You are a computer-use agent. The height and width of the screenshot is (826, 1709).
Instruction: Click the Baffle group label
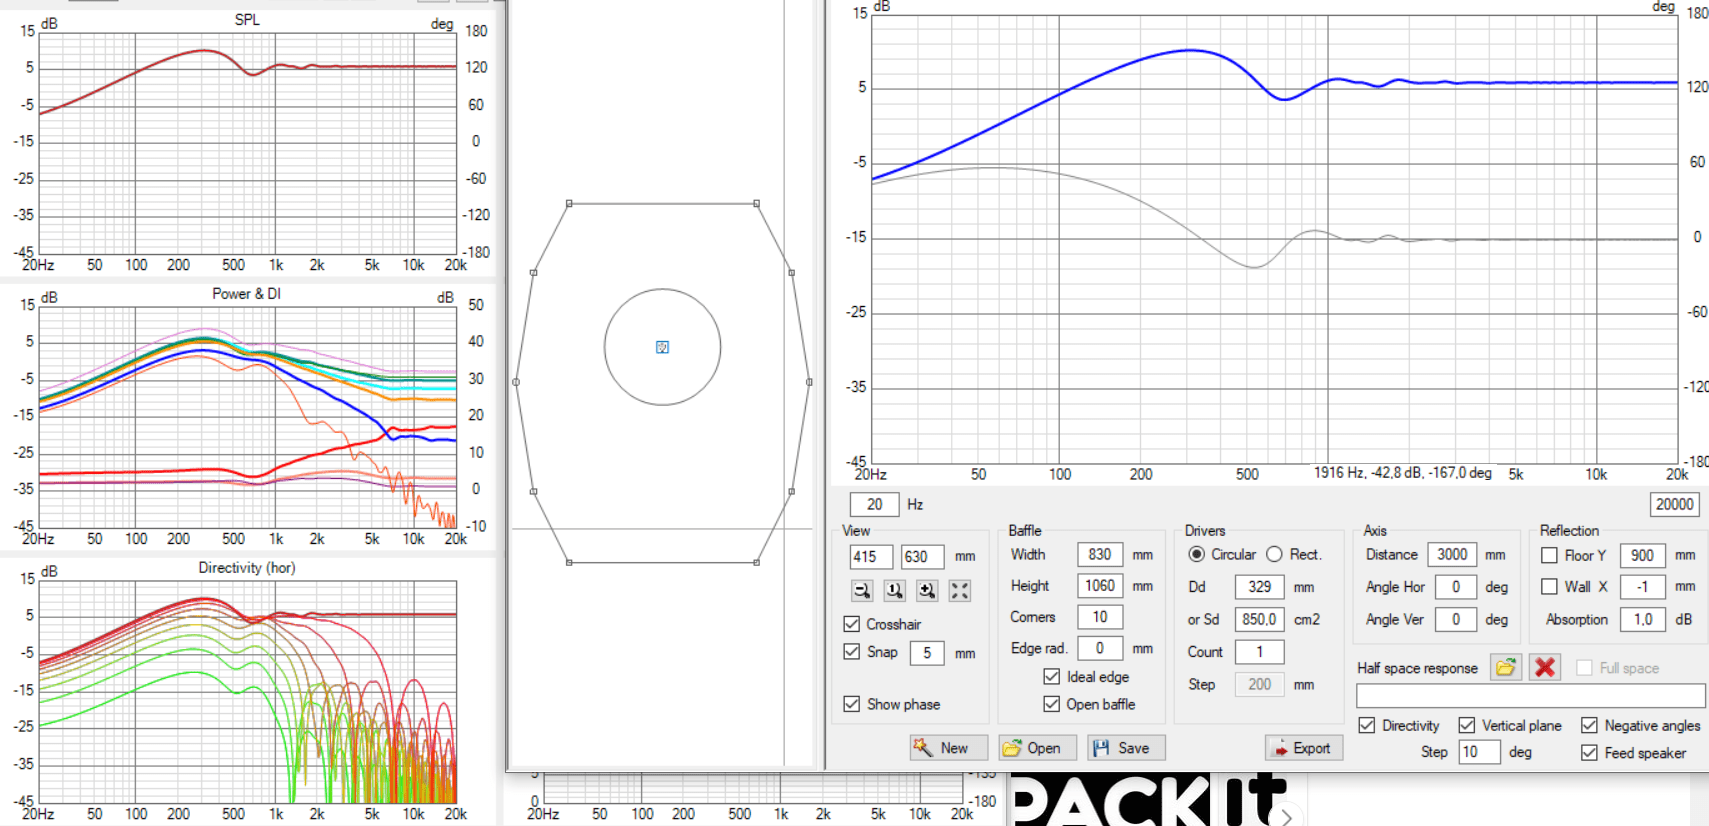1025,530
